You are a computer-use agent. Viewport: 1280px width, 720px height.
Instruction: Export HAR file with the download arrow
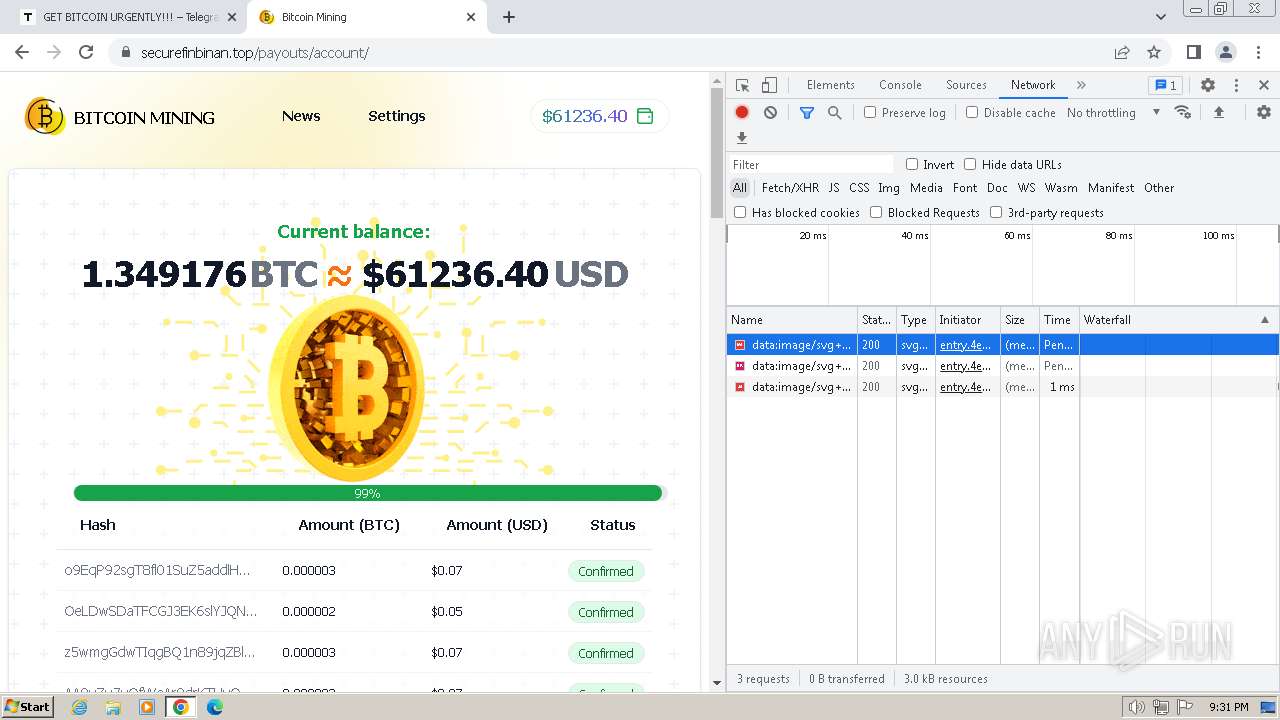742,138
